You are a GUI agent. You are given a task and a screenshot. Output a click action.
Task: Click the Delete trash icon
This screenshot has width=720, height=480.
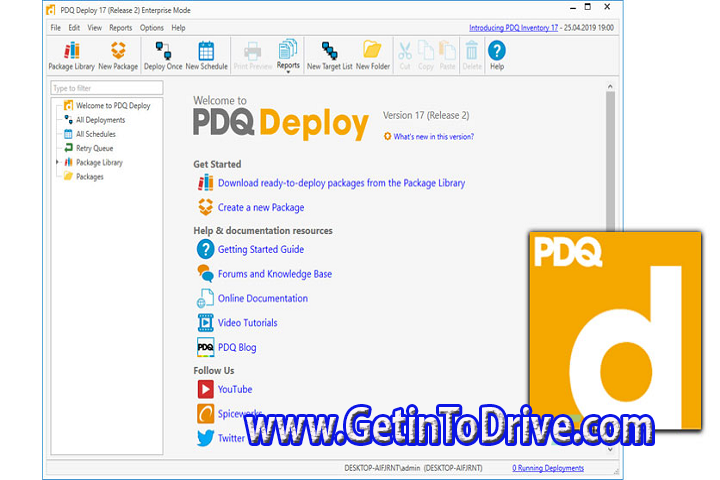472,51
